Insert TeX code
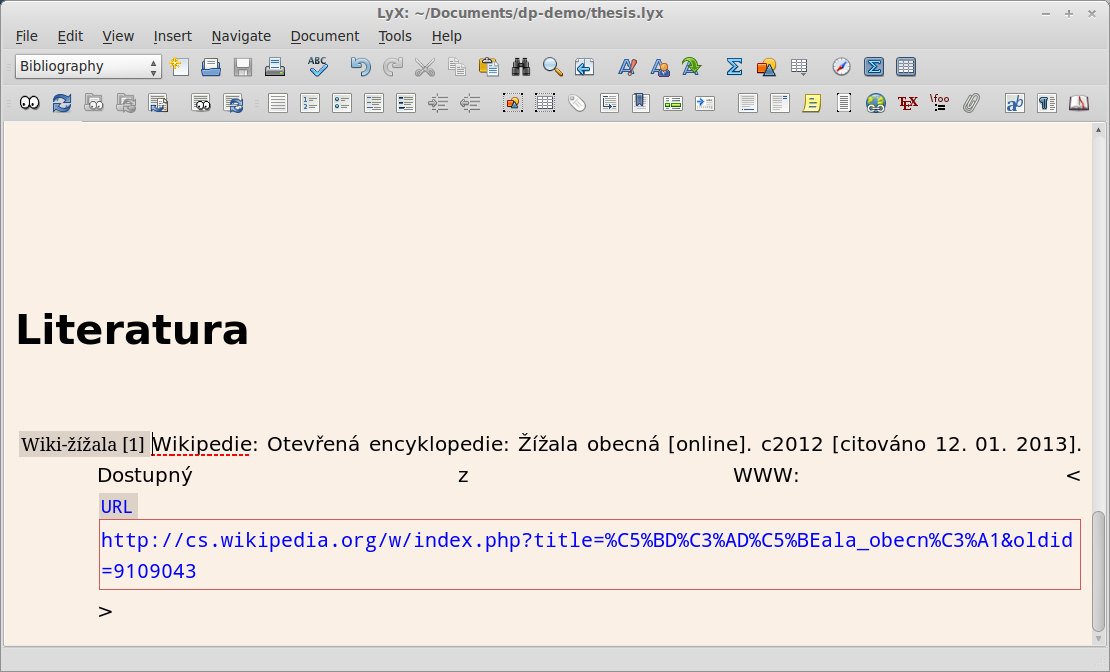This screenshot has height=672, width=1110. coord(908,103)
